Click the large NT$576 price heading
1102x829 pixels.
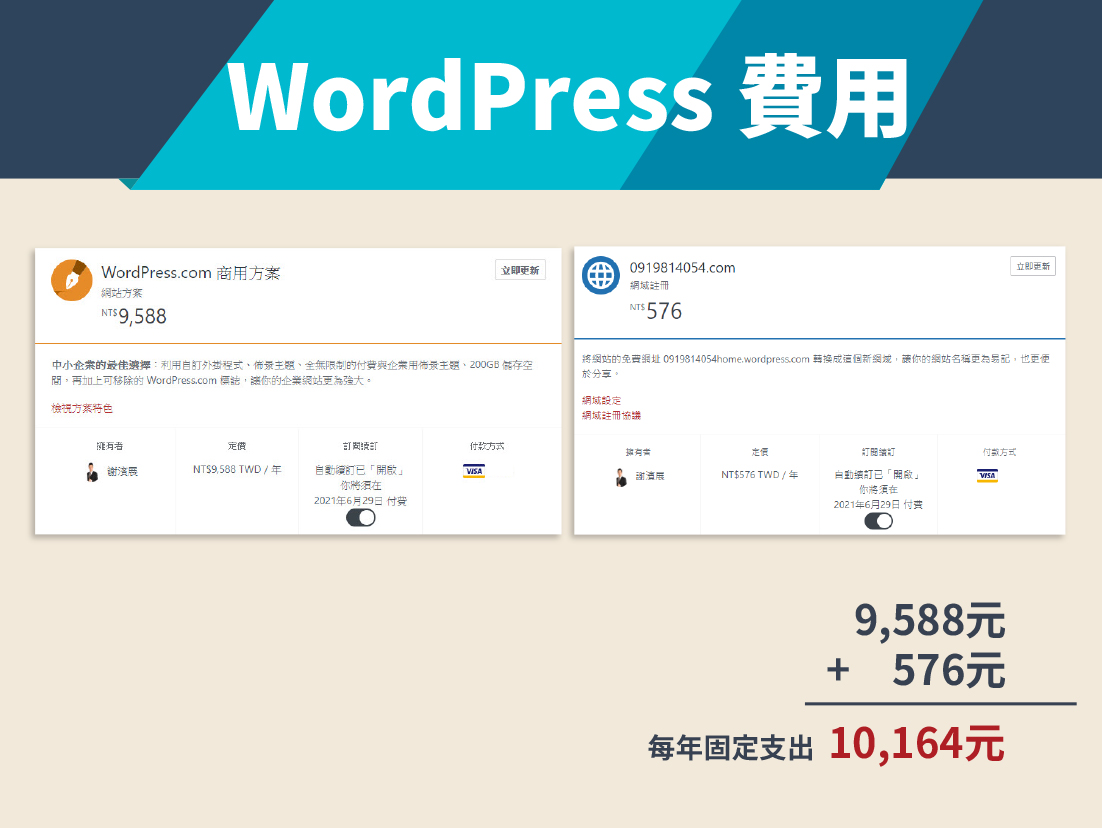click(656, 311)
